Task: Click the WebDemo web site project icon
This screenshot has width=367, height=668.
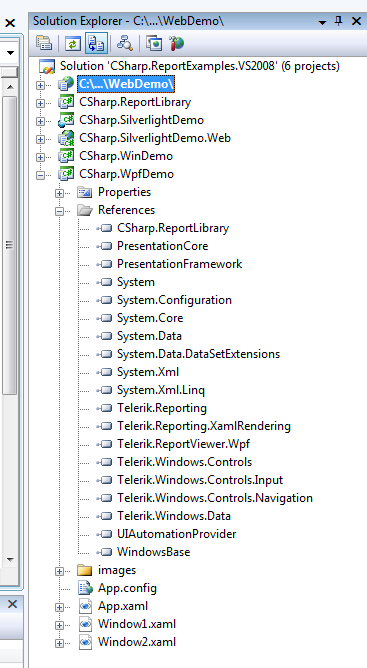Action: (66, 84)
